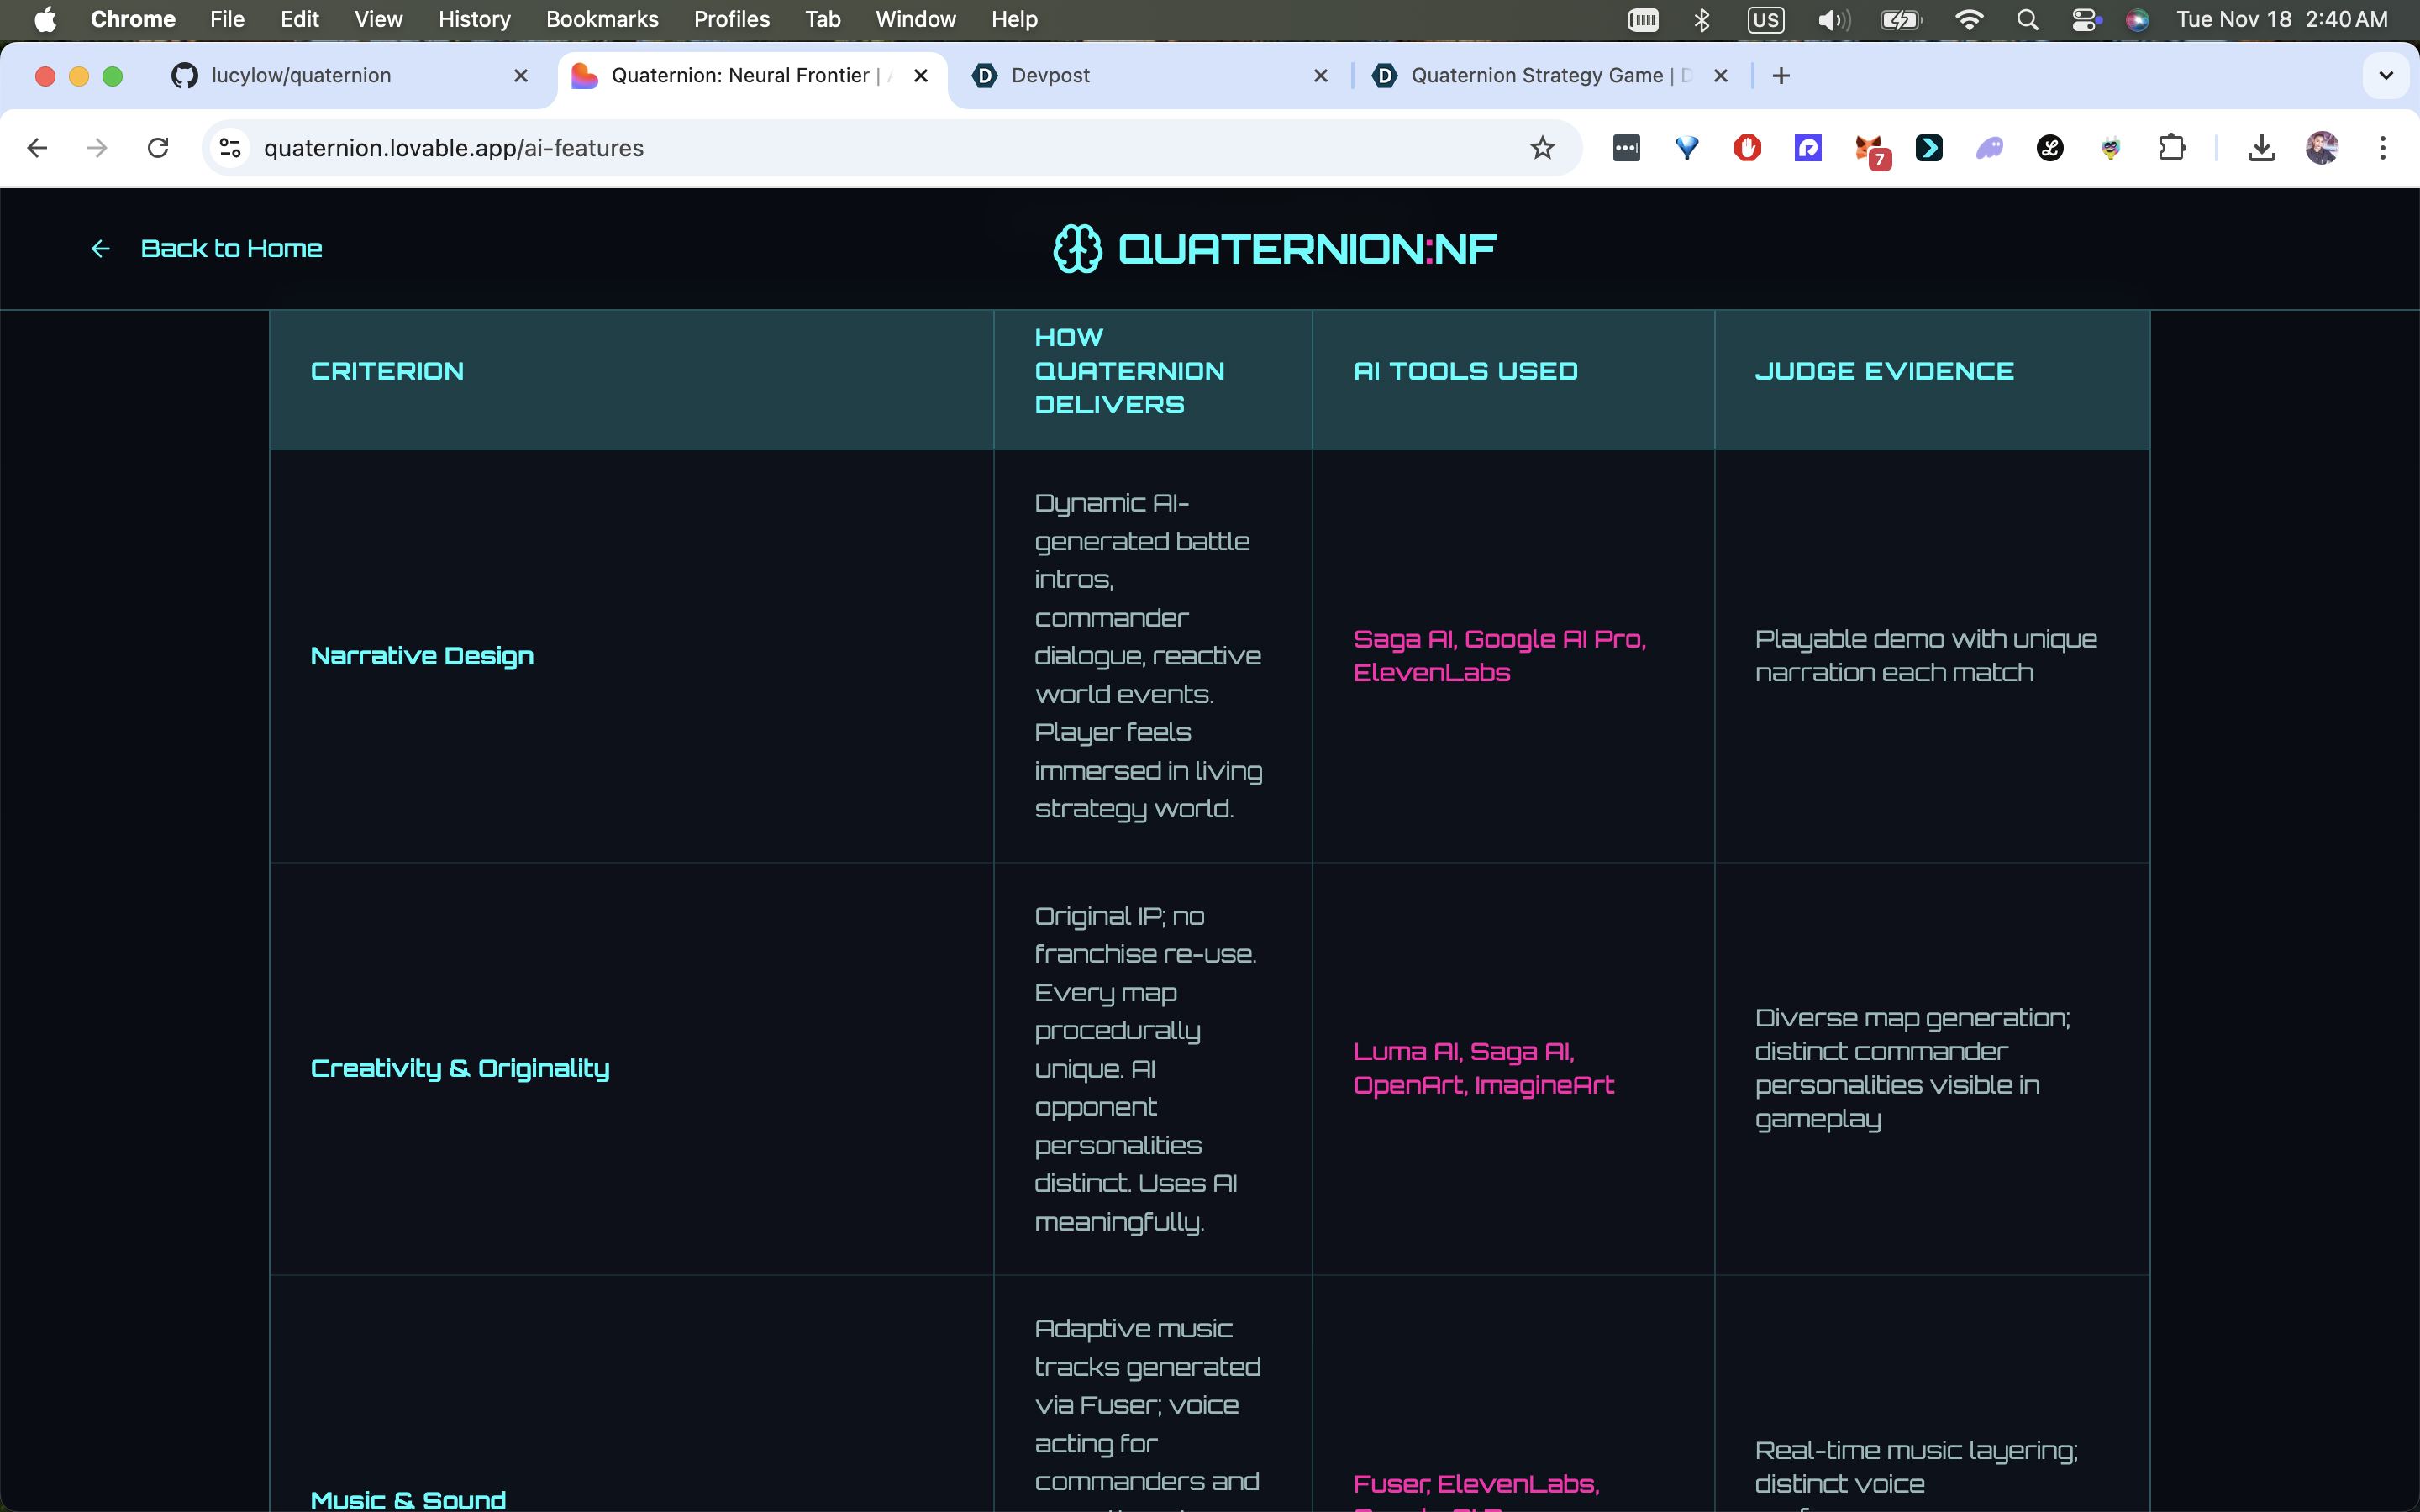
Task: Open the Chrome profile avatar menu
Action: [2321, 148]
